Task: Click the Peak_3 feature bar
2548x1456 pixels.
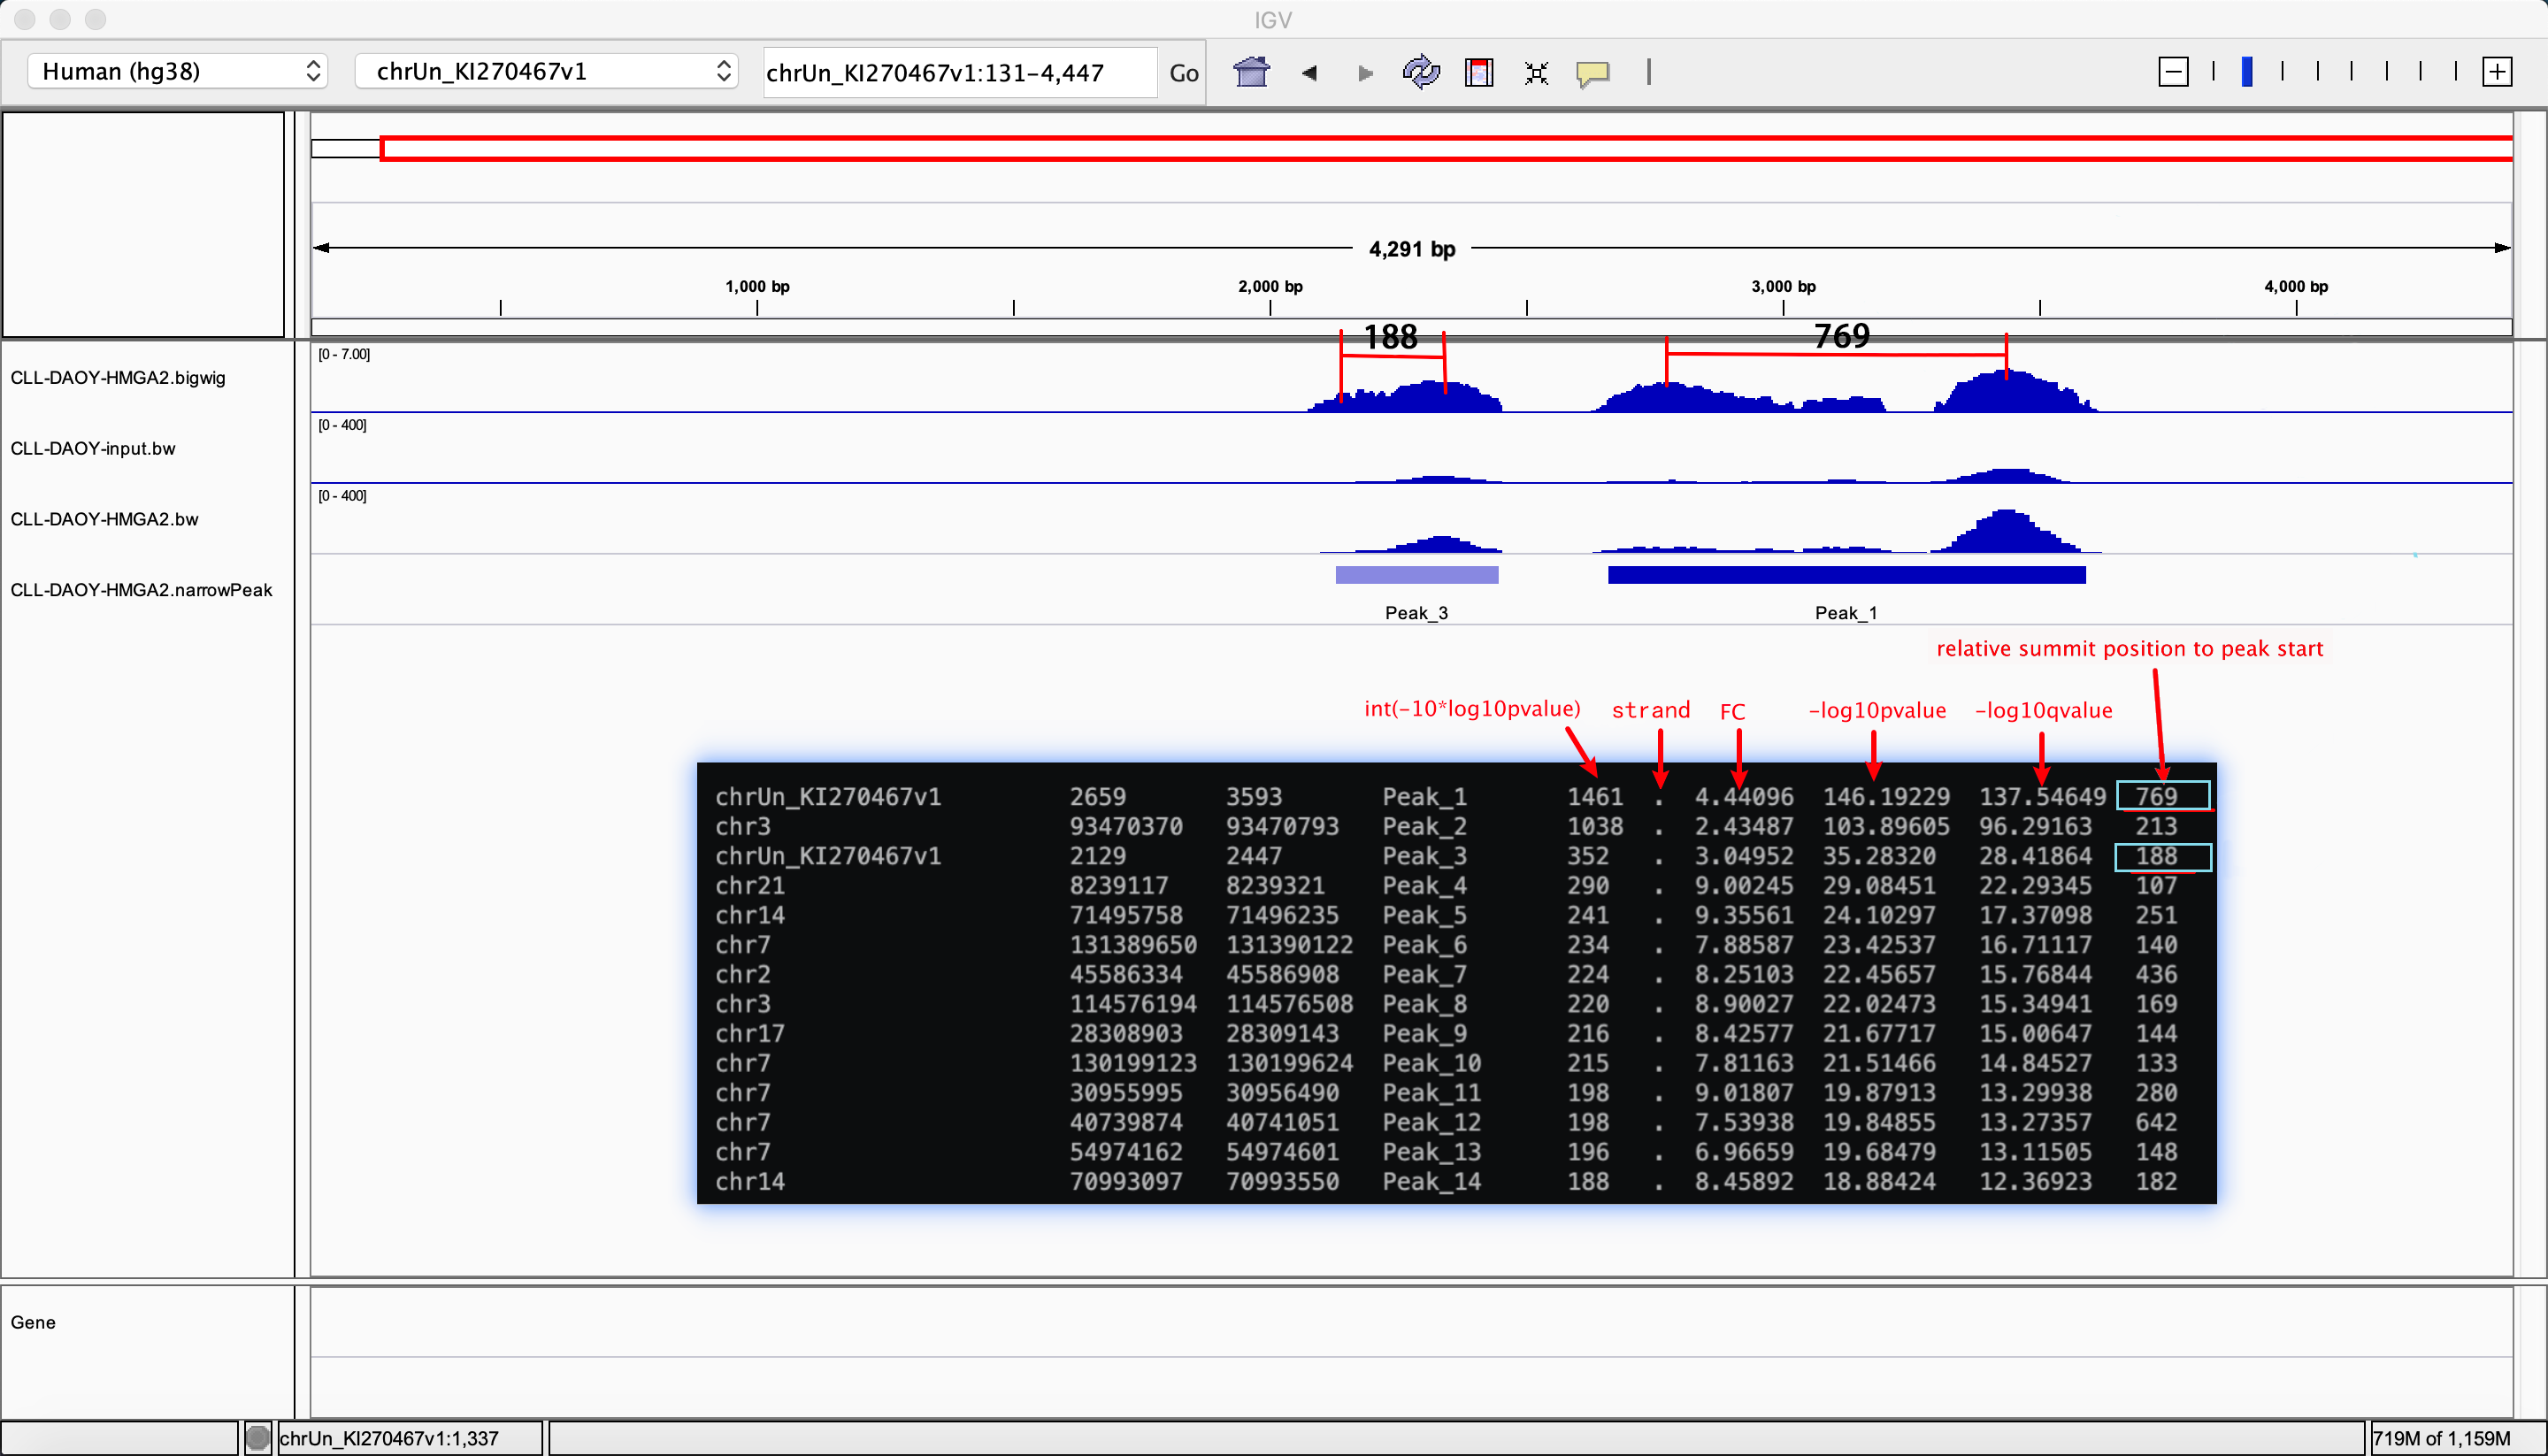Action: click(x=1416, y=575)
